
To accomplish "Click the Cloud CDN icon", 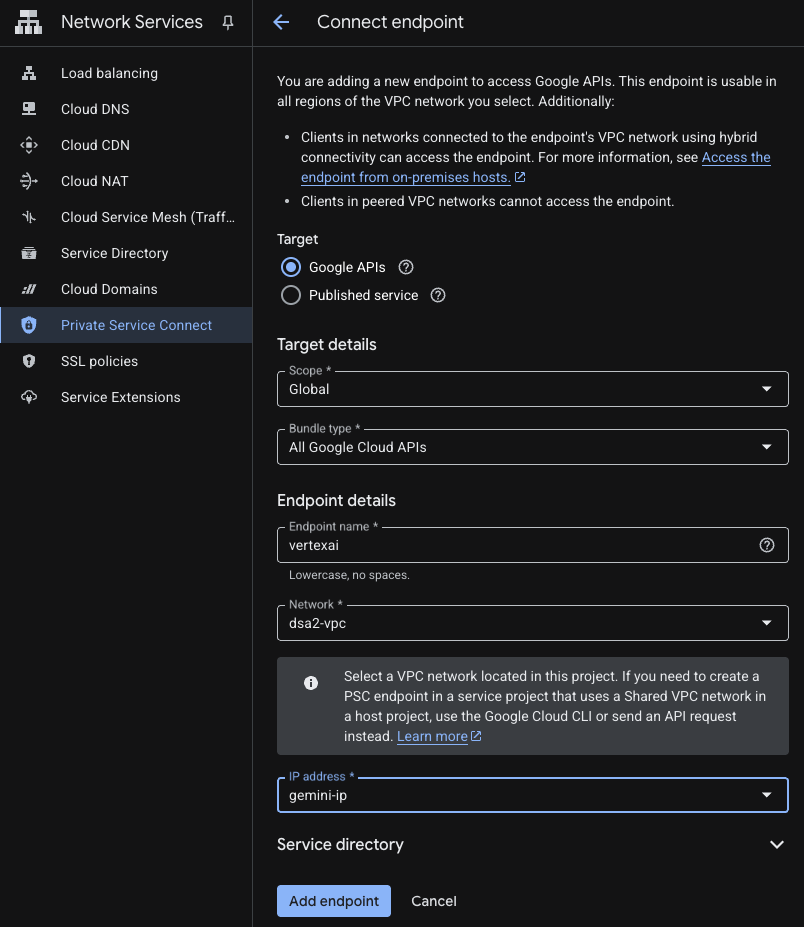I will (29, 145).
